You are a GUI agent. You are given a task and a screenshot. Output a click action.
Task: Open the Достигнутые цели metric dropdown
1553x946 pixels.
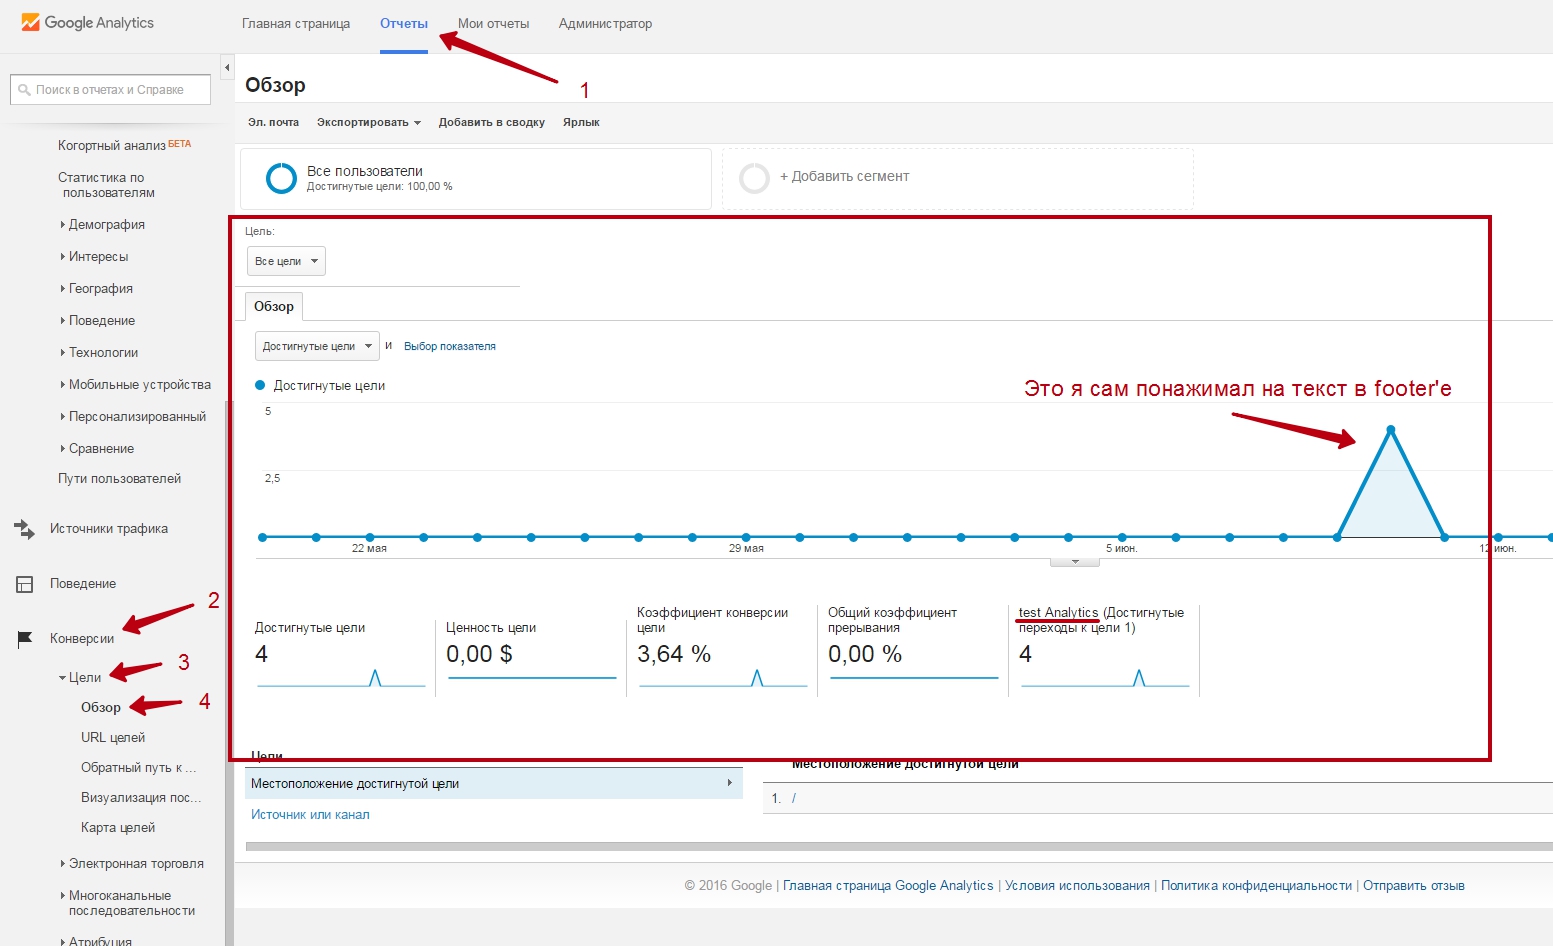(x=317, y=346)
